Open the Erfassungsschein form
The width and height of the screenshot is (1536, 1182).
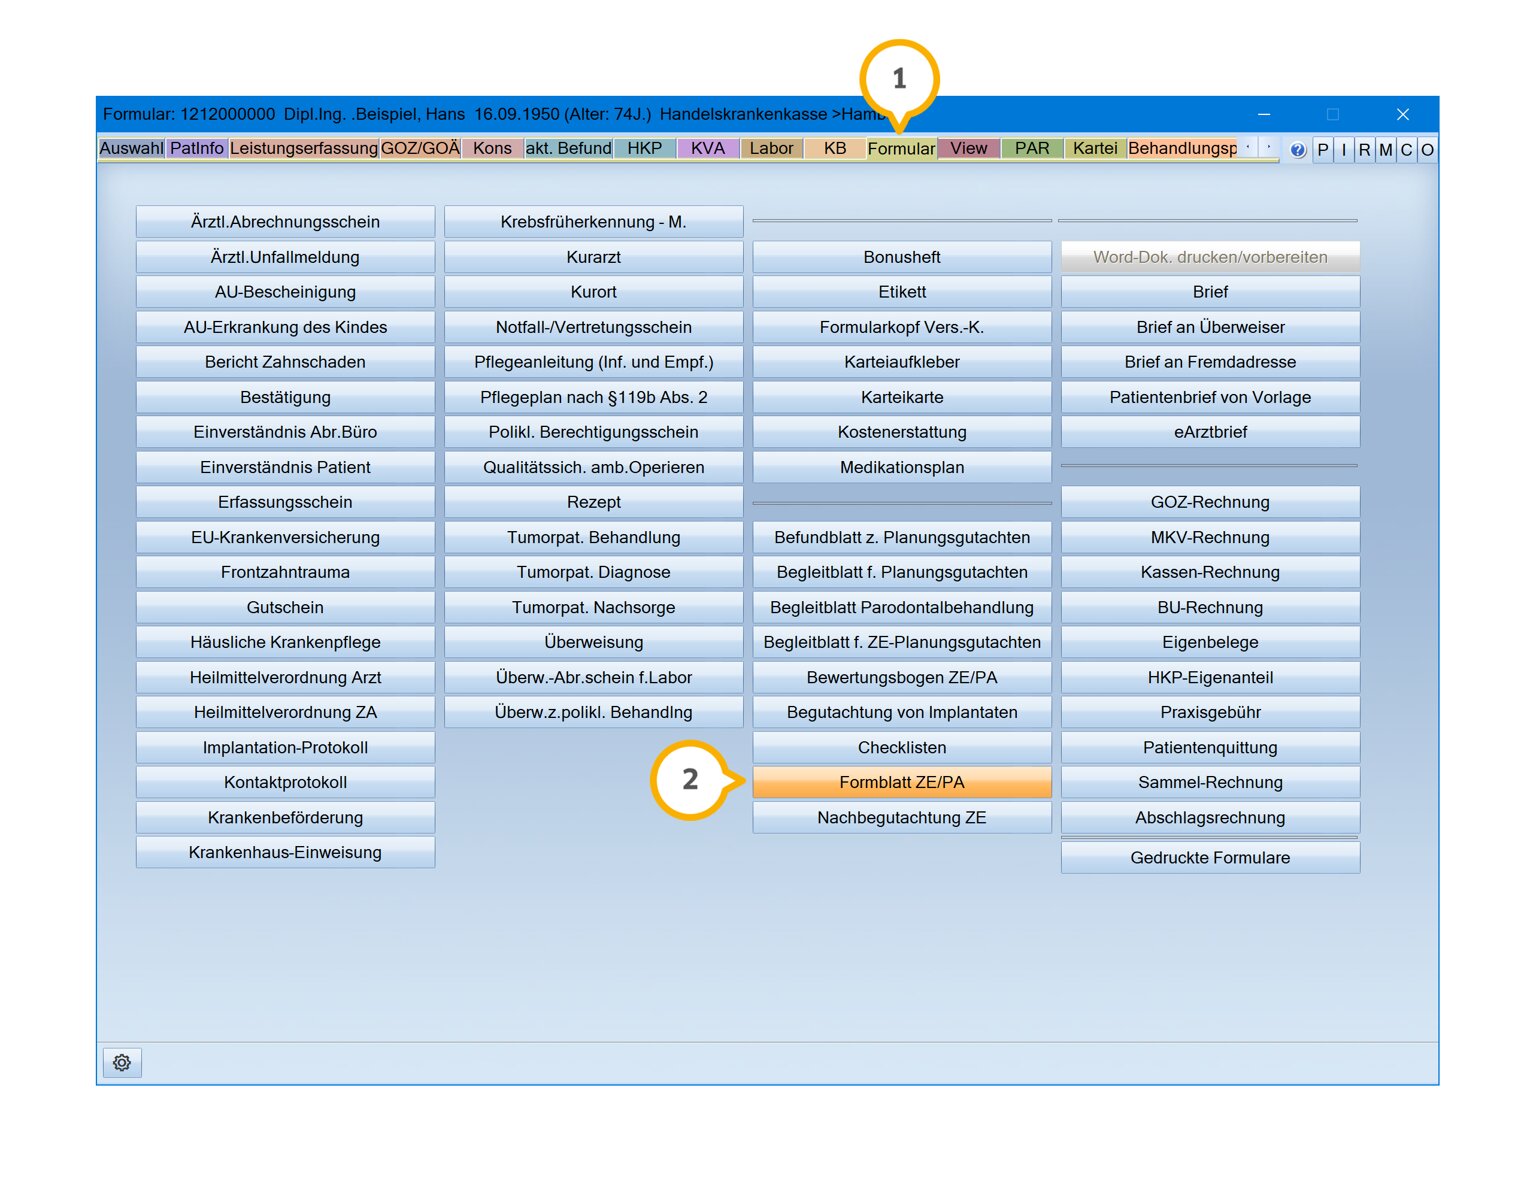(x=285, y=502)
